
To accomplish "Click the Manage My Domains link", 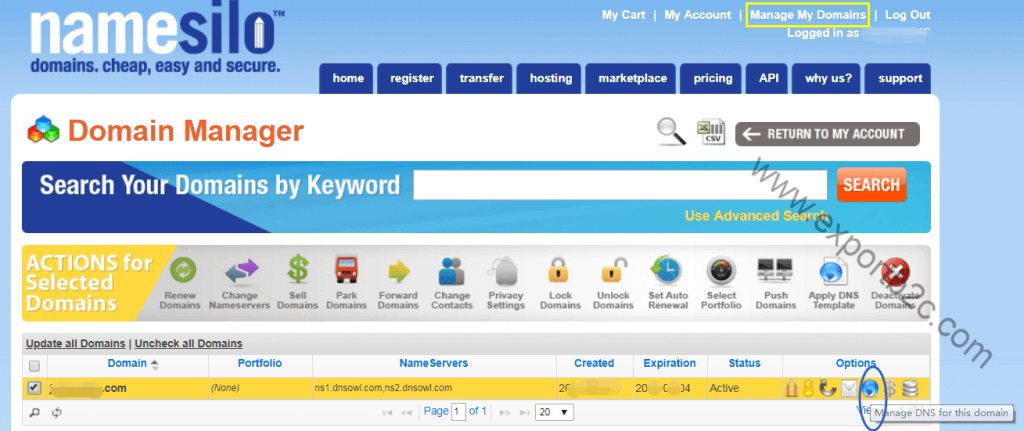I will [807, 15].
